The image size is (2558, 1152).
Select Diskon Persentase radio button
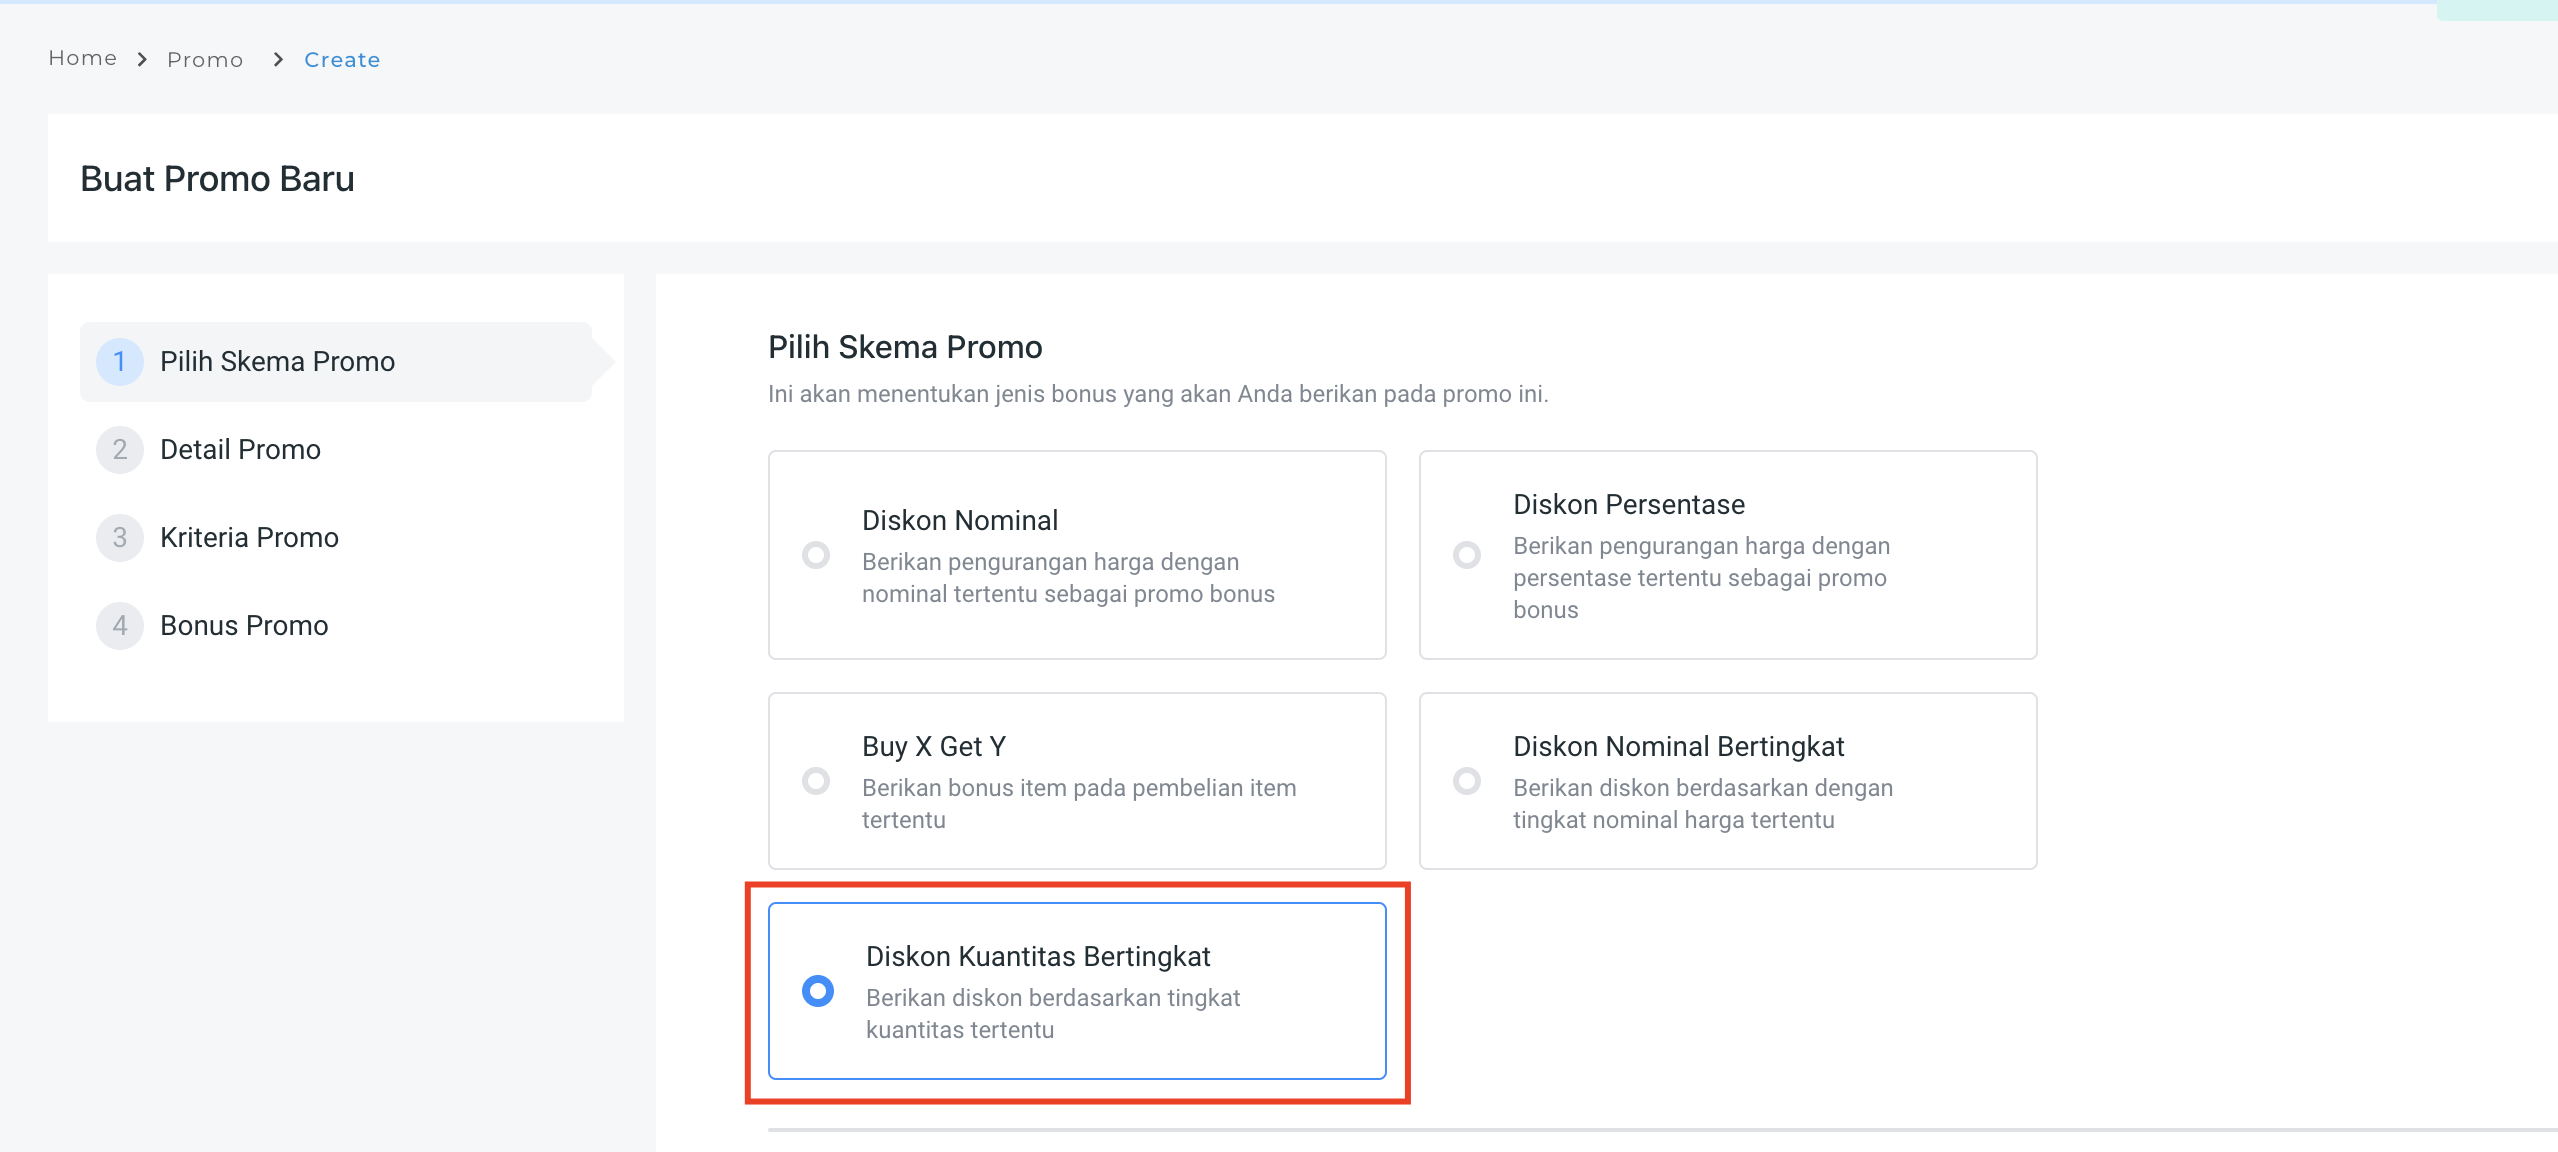pos(1467,555)
